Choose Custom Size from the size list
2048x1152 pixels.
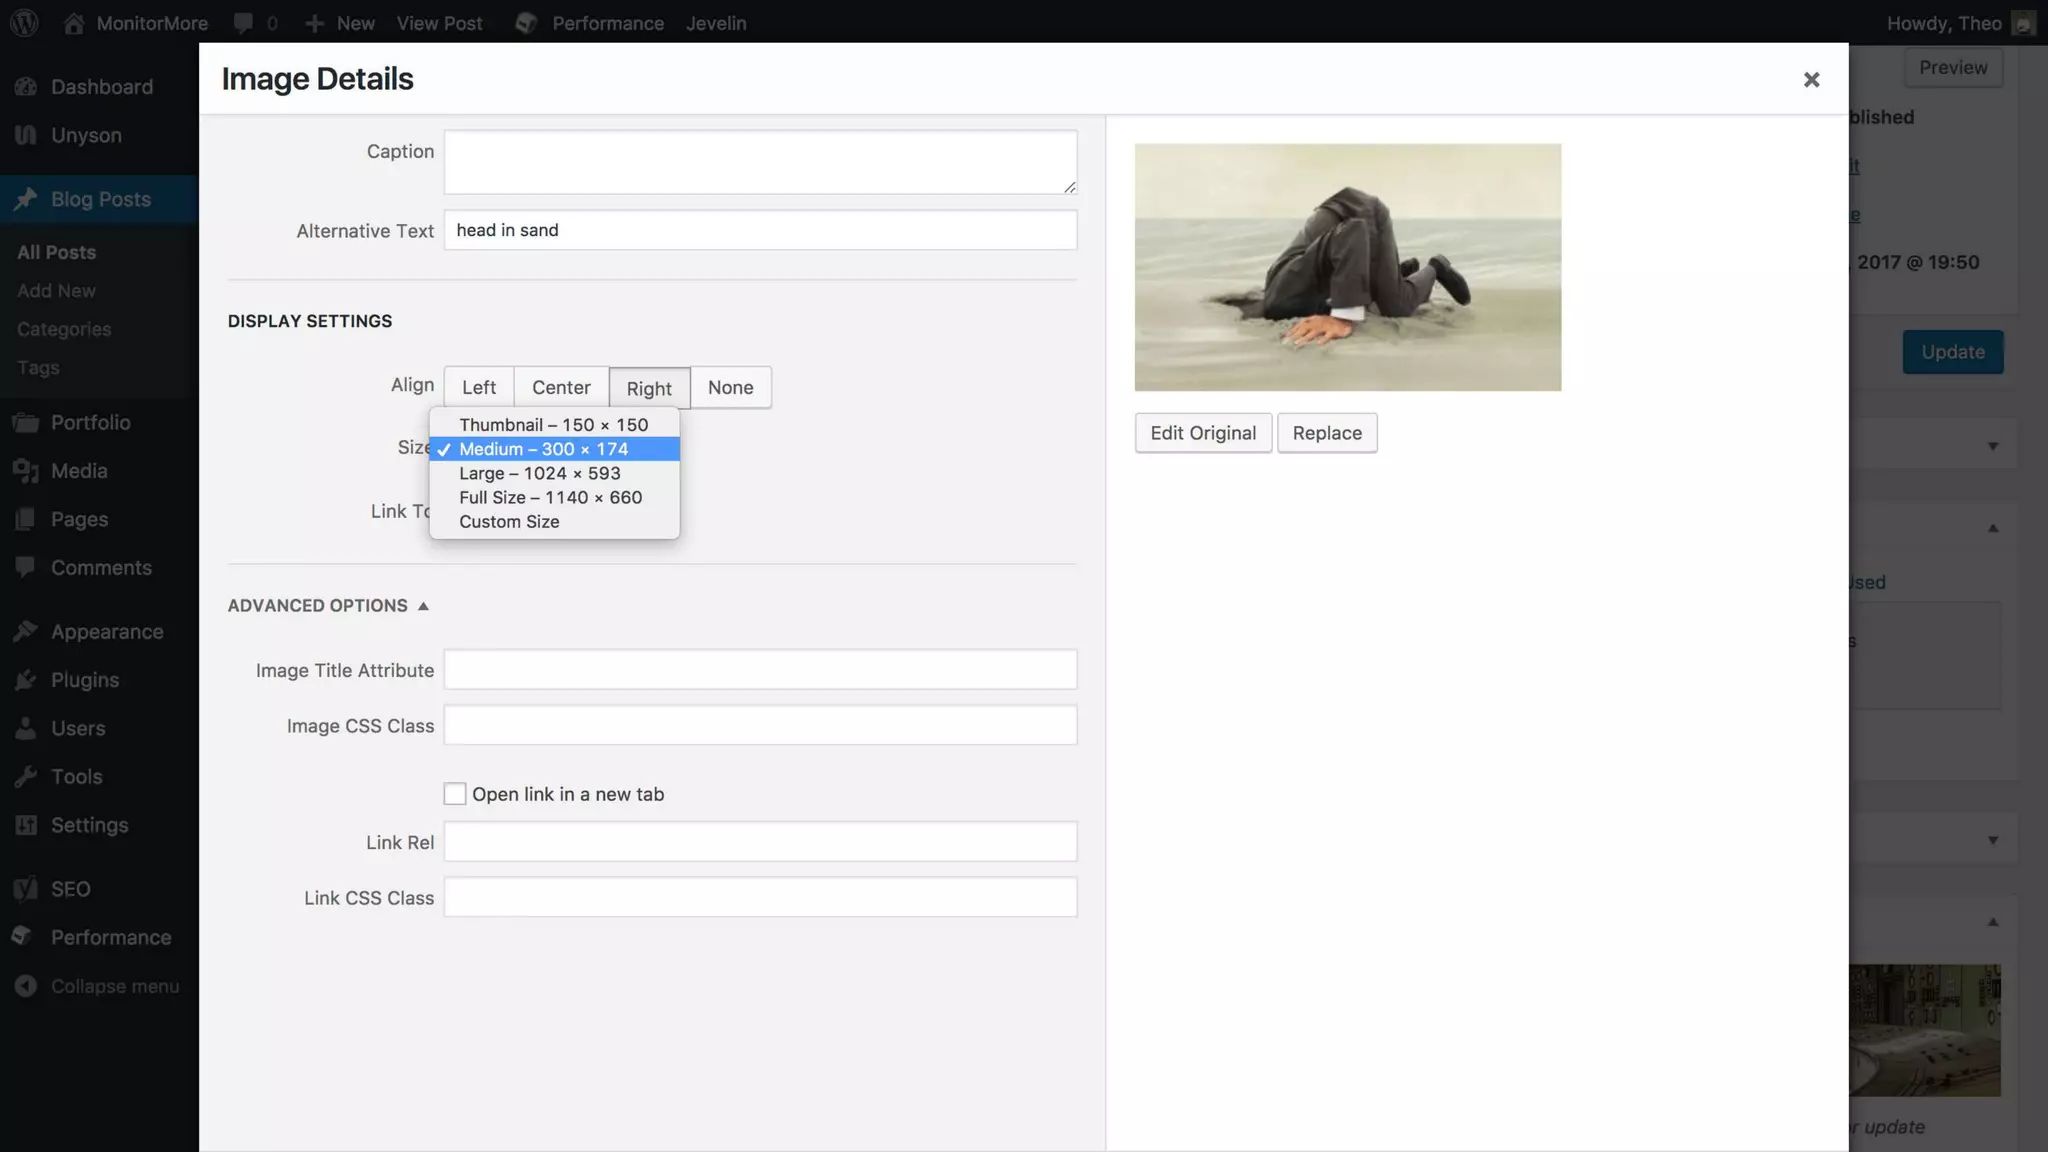509,522
